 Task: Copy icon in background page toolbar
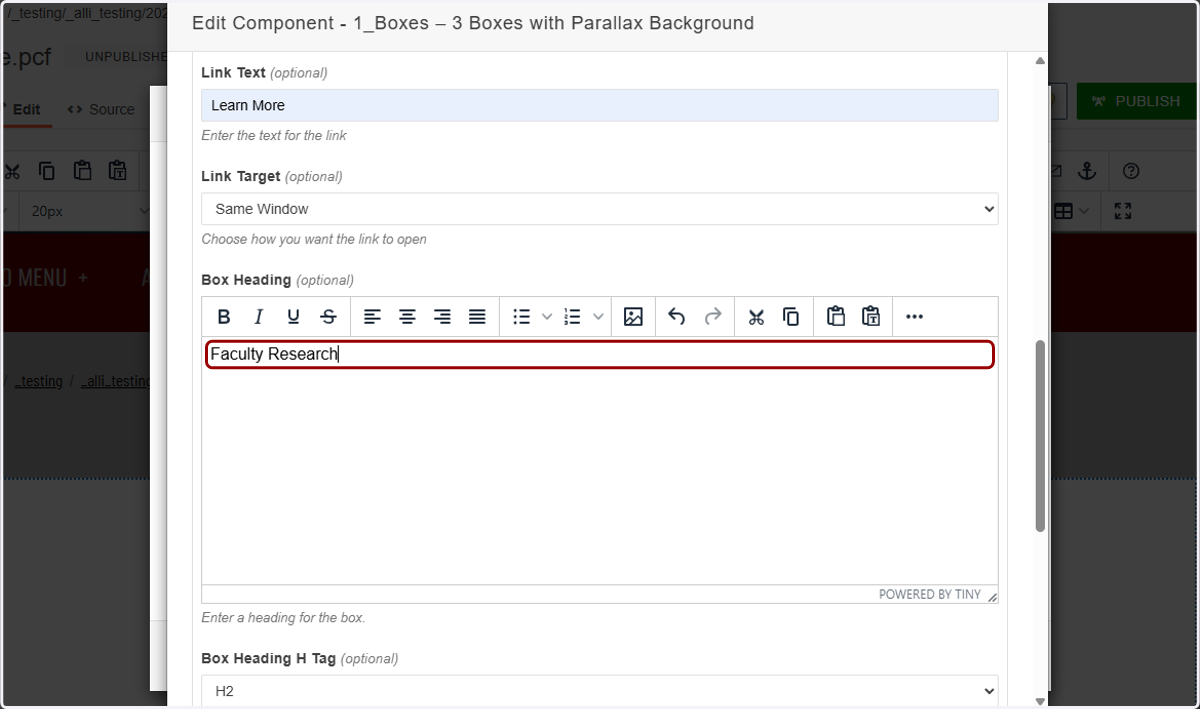click(47, 171)
